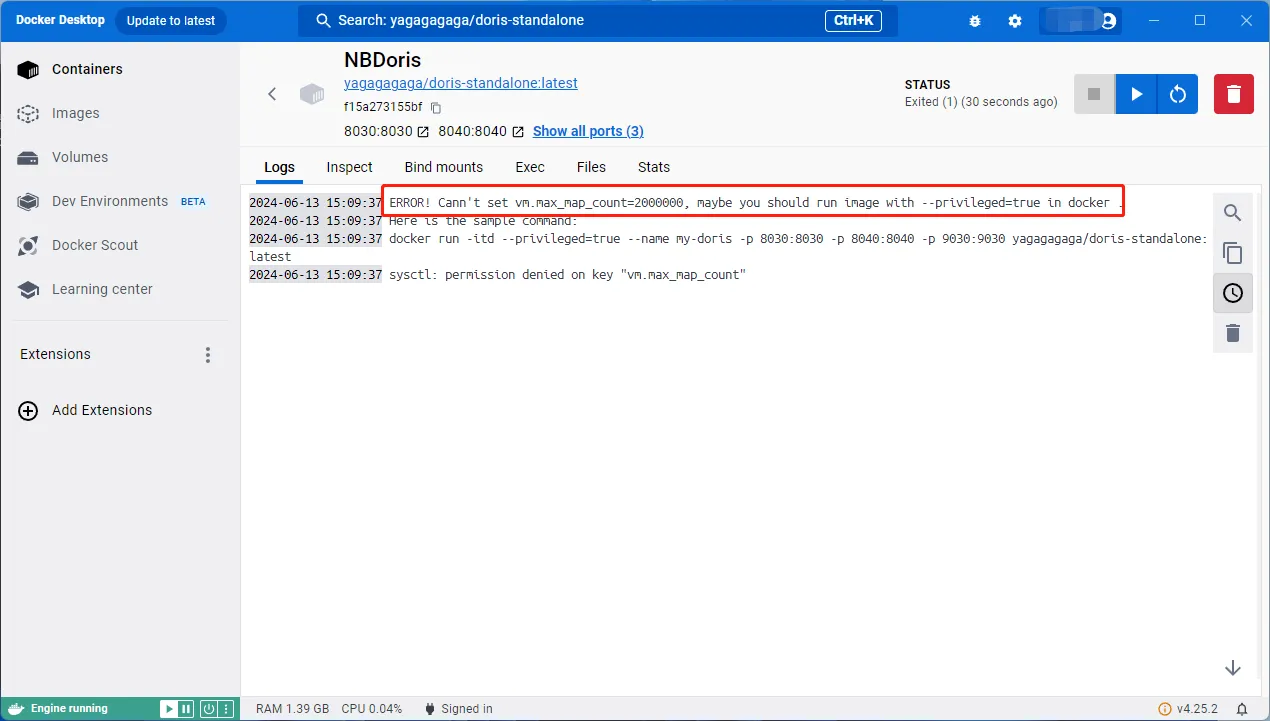1270x721 pixels.
Task: Click engine play button in status bar
Action: tap(169, 709)
